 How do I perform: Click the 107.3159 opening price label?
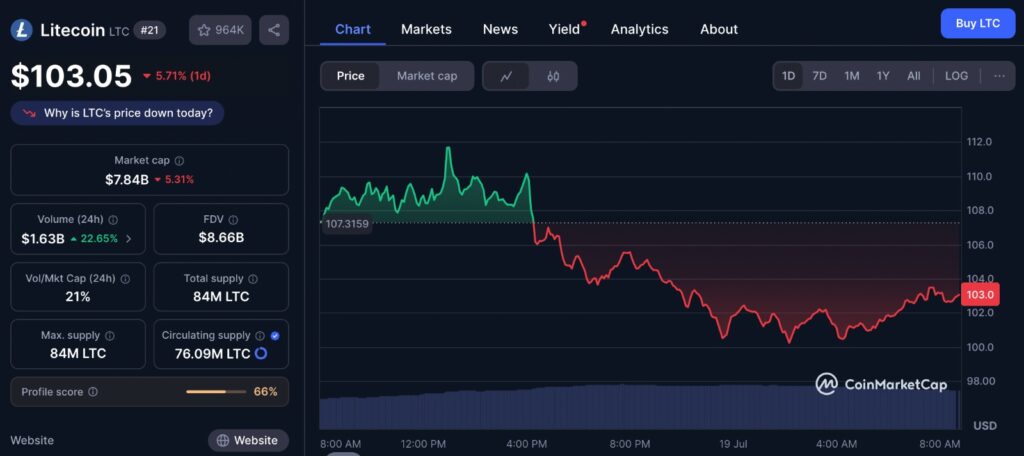[x=347, y=224]
